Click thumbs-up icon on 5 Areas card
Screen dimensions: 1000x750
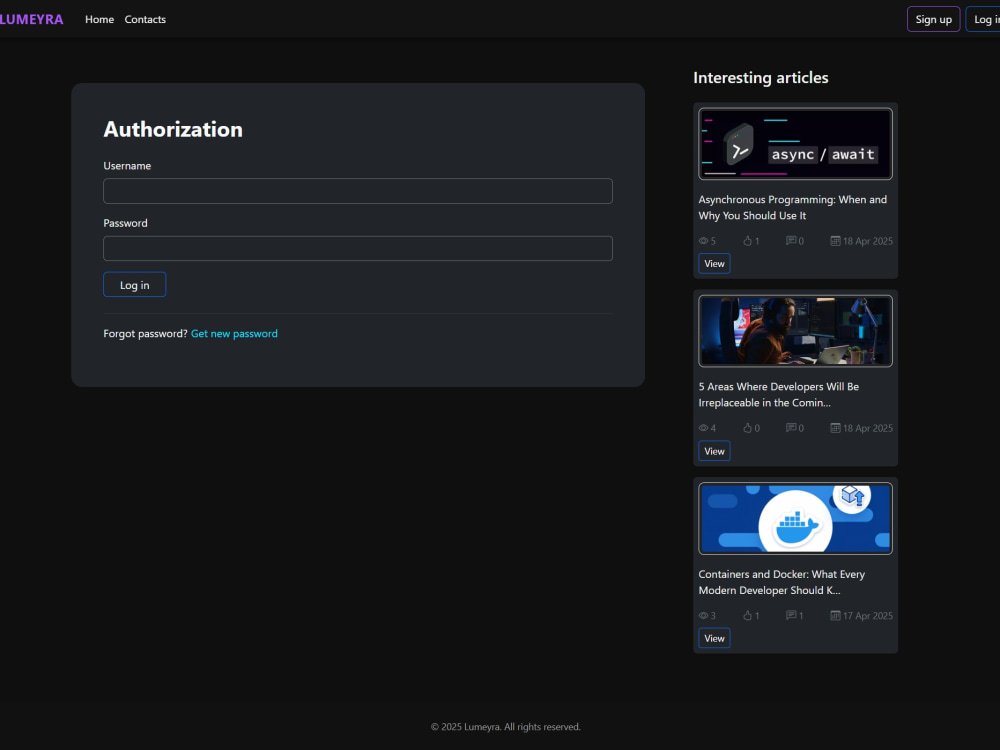pos(747,428)
